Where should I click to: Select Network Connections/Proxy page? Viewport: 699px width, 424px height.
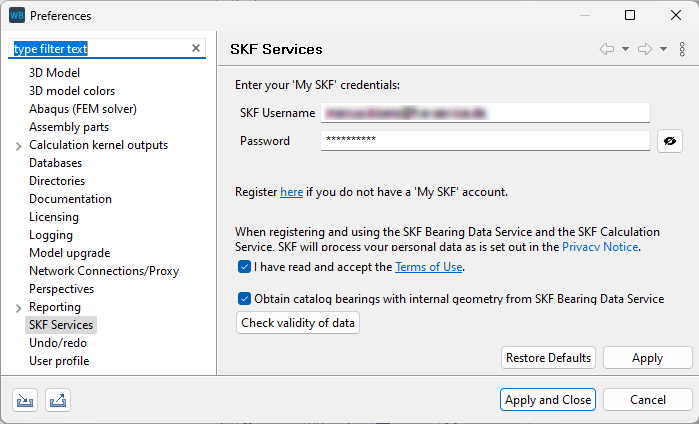104,271
